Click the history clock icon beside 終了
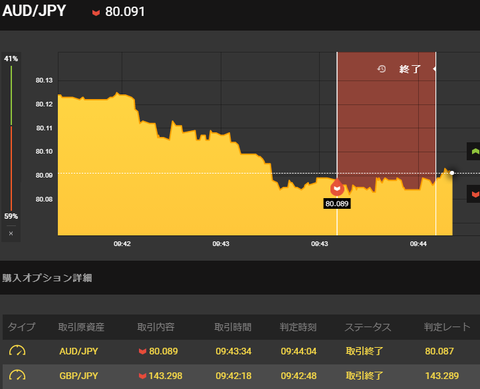Screen dimensions: 480x389 (382, 69)
